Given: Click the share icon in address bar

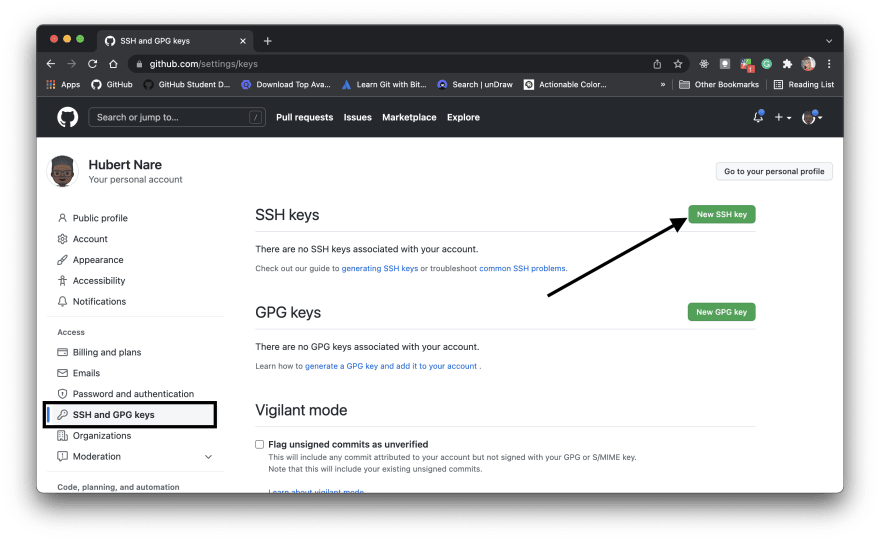Looking at the screenshot, I should 657,64.
